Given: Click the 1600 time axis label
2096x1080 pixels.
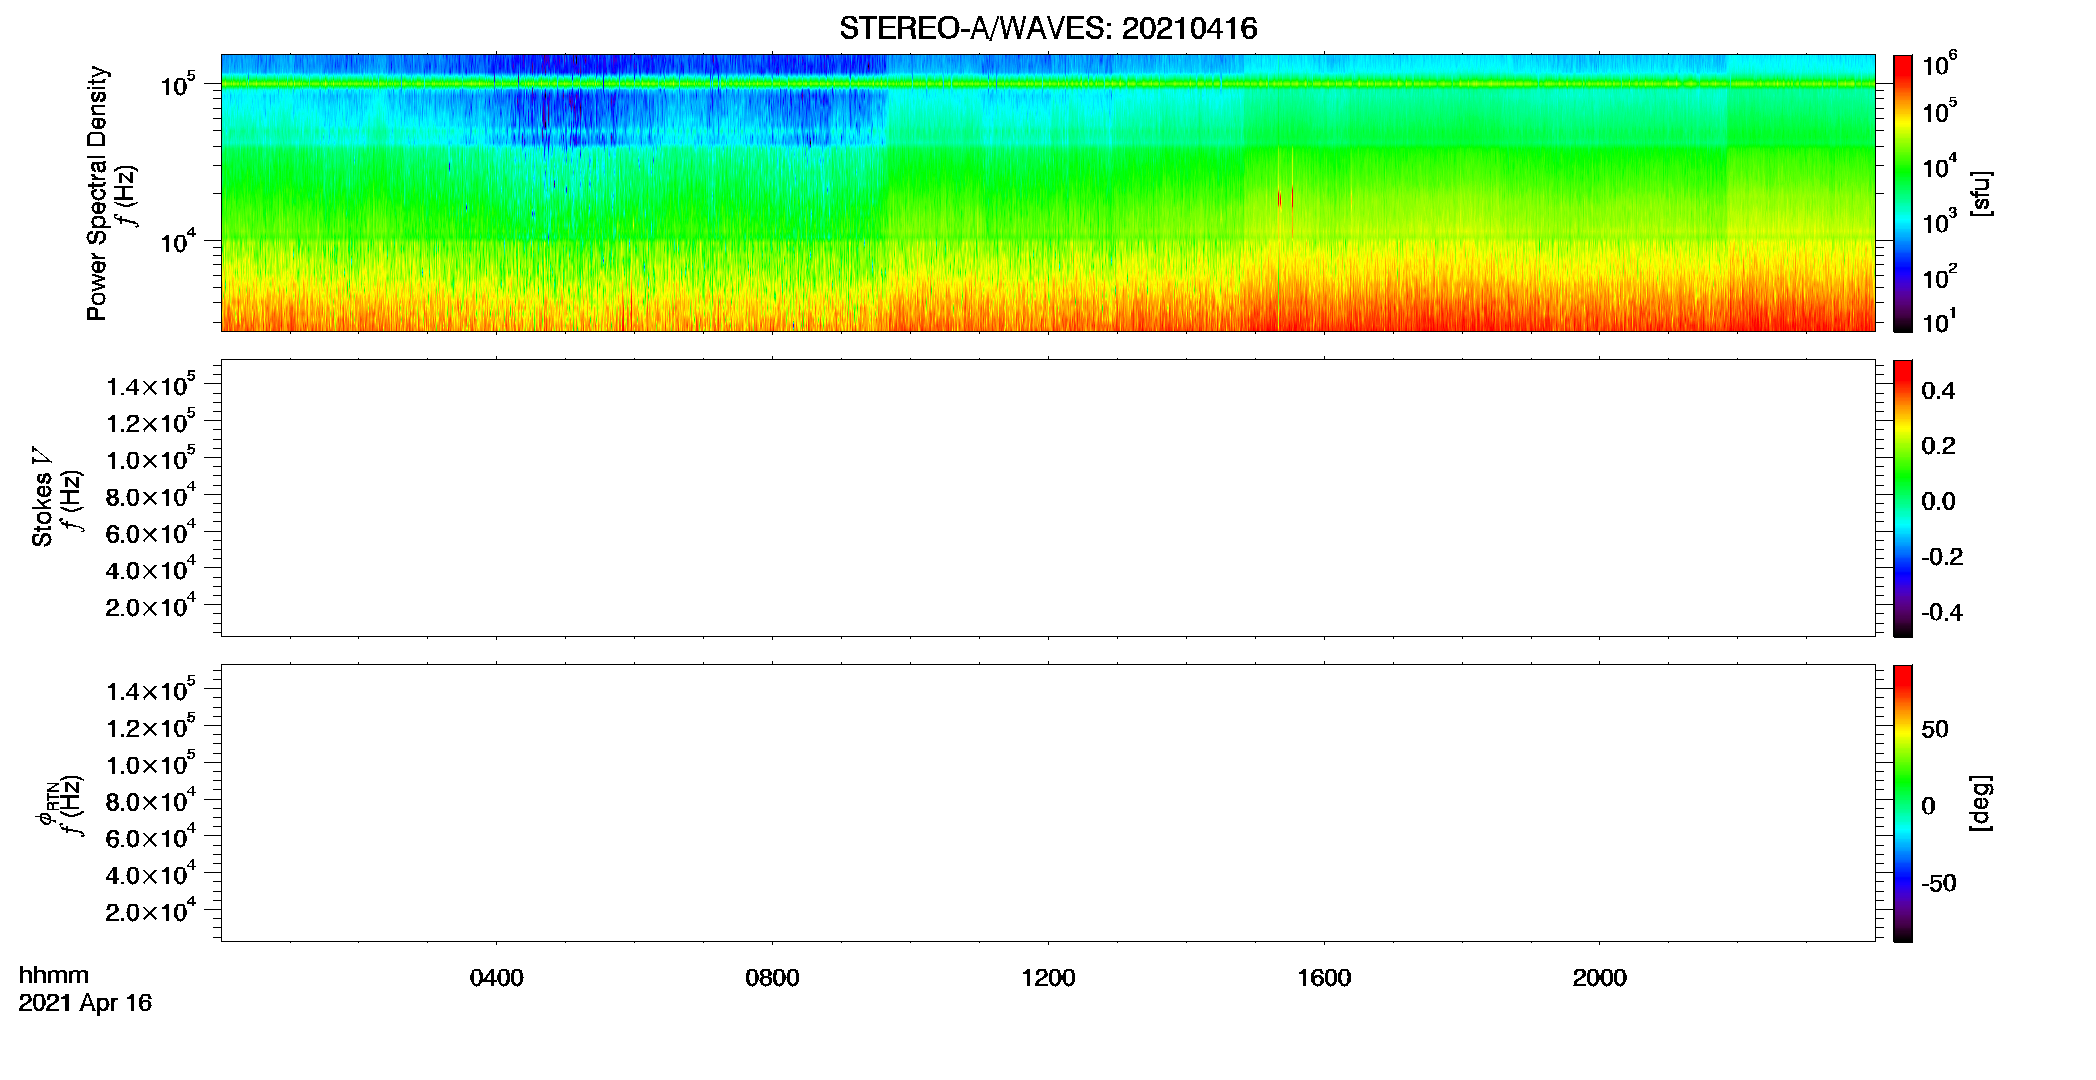Looking at the screenshot, I should coord(1324,978).
